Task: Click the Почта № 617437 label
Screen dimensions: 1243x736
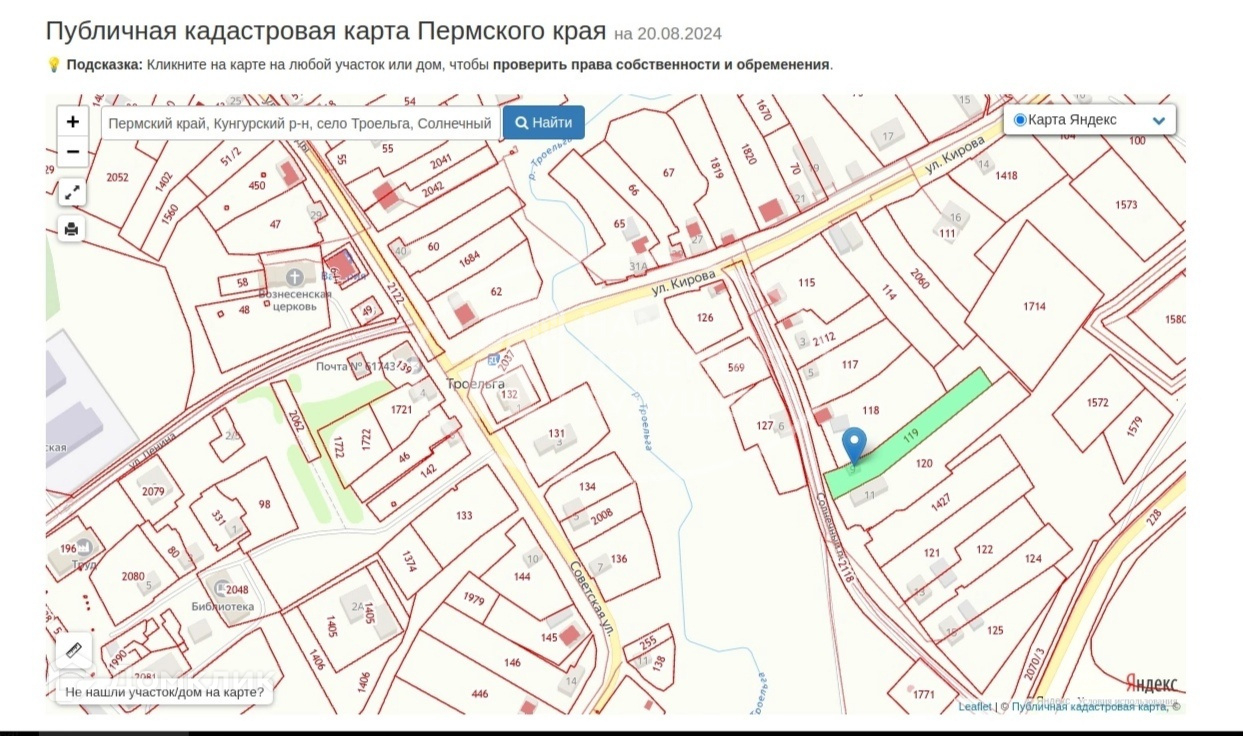Action: (355, 367)
